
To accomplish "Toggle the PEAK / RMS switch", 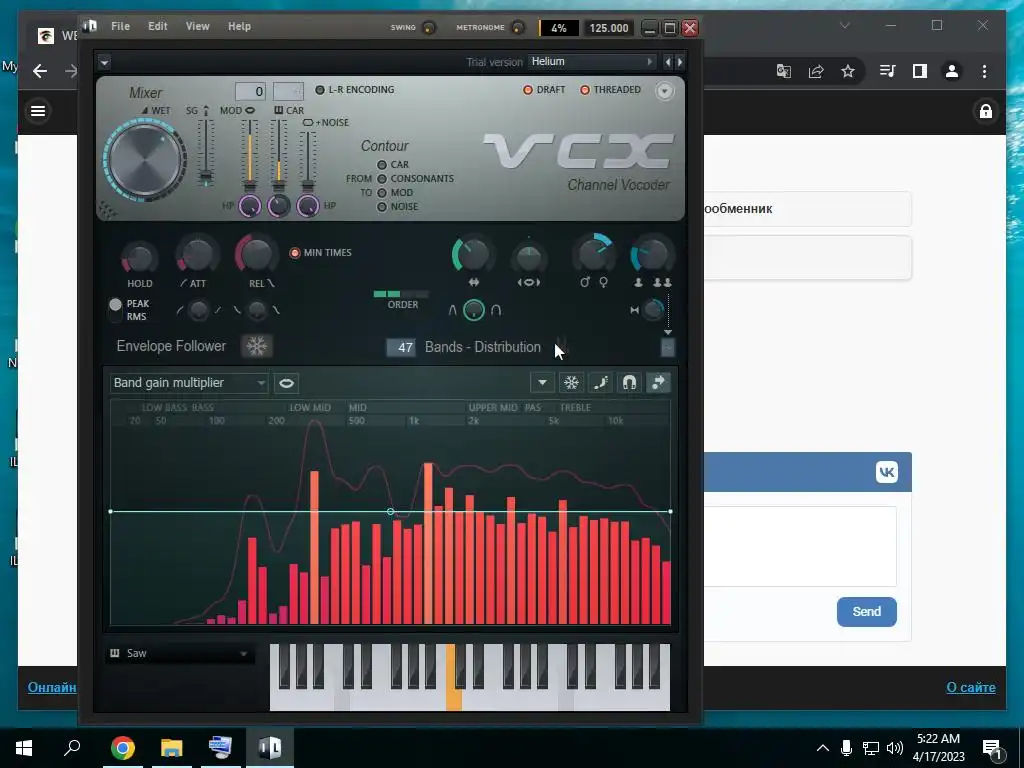I will tap(116, 310).
